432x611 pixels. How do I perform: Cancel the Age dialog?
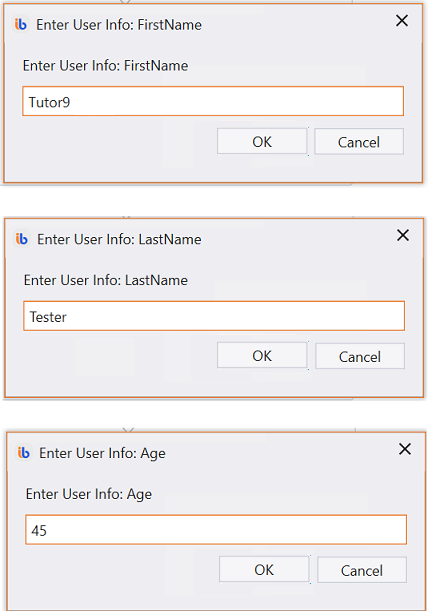click(x=361, y=570)
